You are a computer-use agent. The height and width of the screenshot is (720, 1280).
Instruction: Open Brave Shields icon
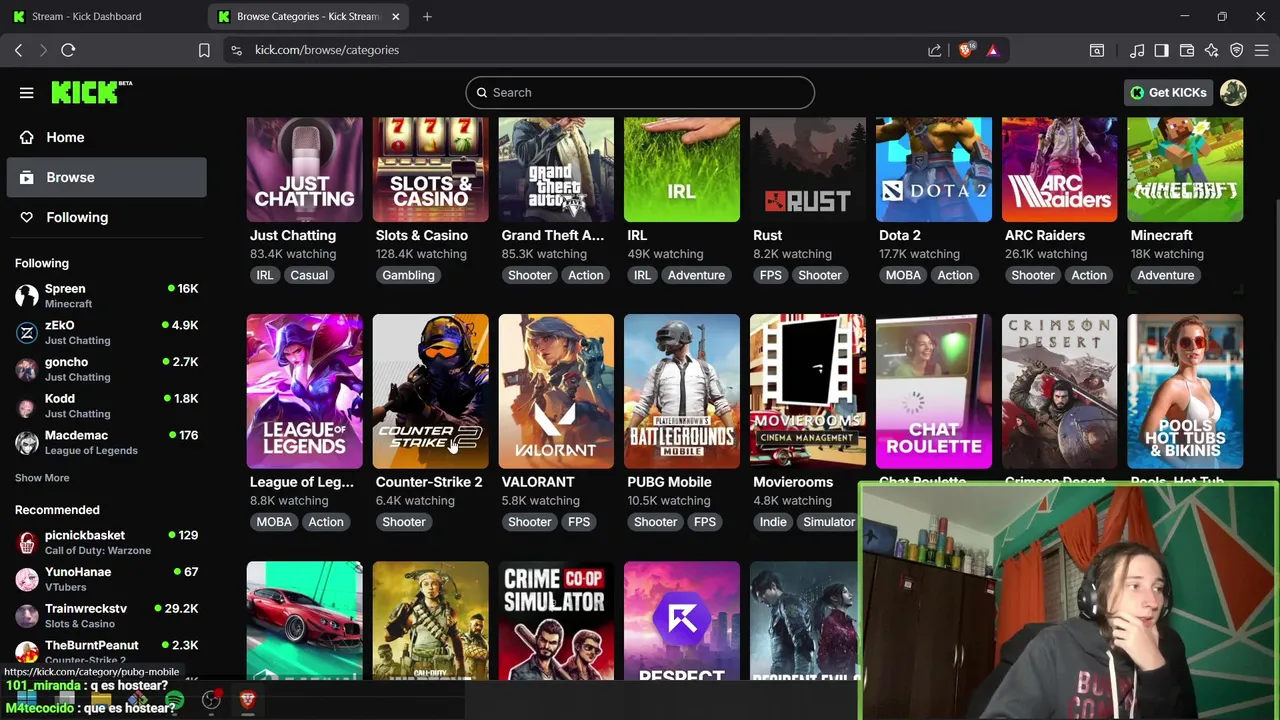(x=965, y=50)
